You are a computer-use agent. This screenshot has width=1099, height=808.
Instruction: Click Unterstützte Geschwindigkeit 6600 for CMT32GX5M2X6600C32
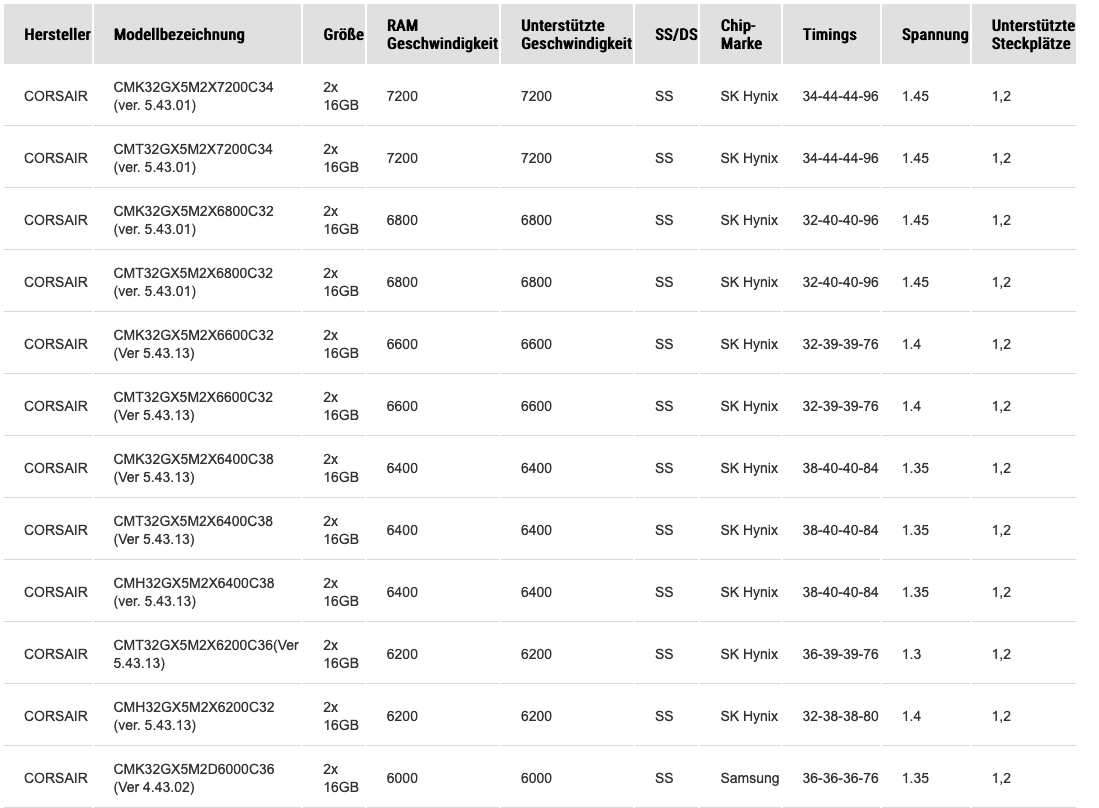point(536,406)
